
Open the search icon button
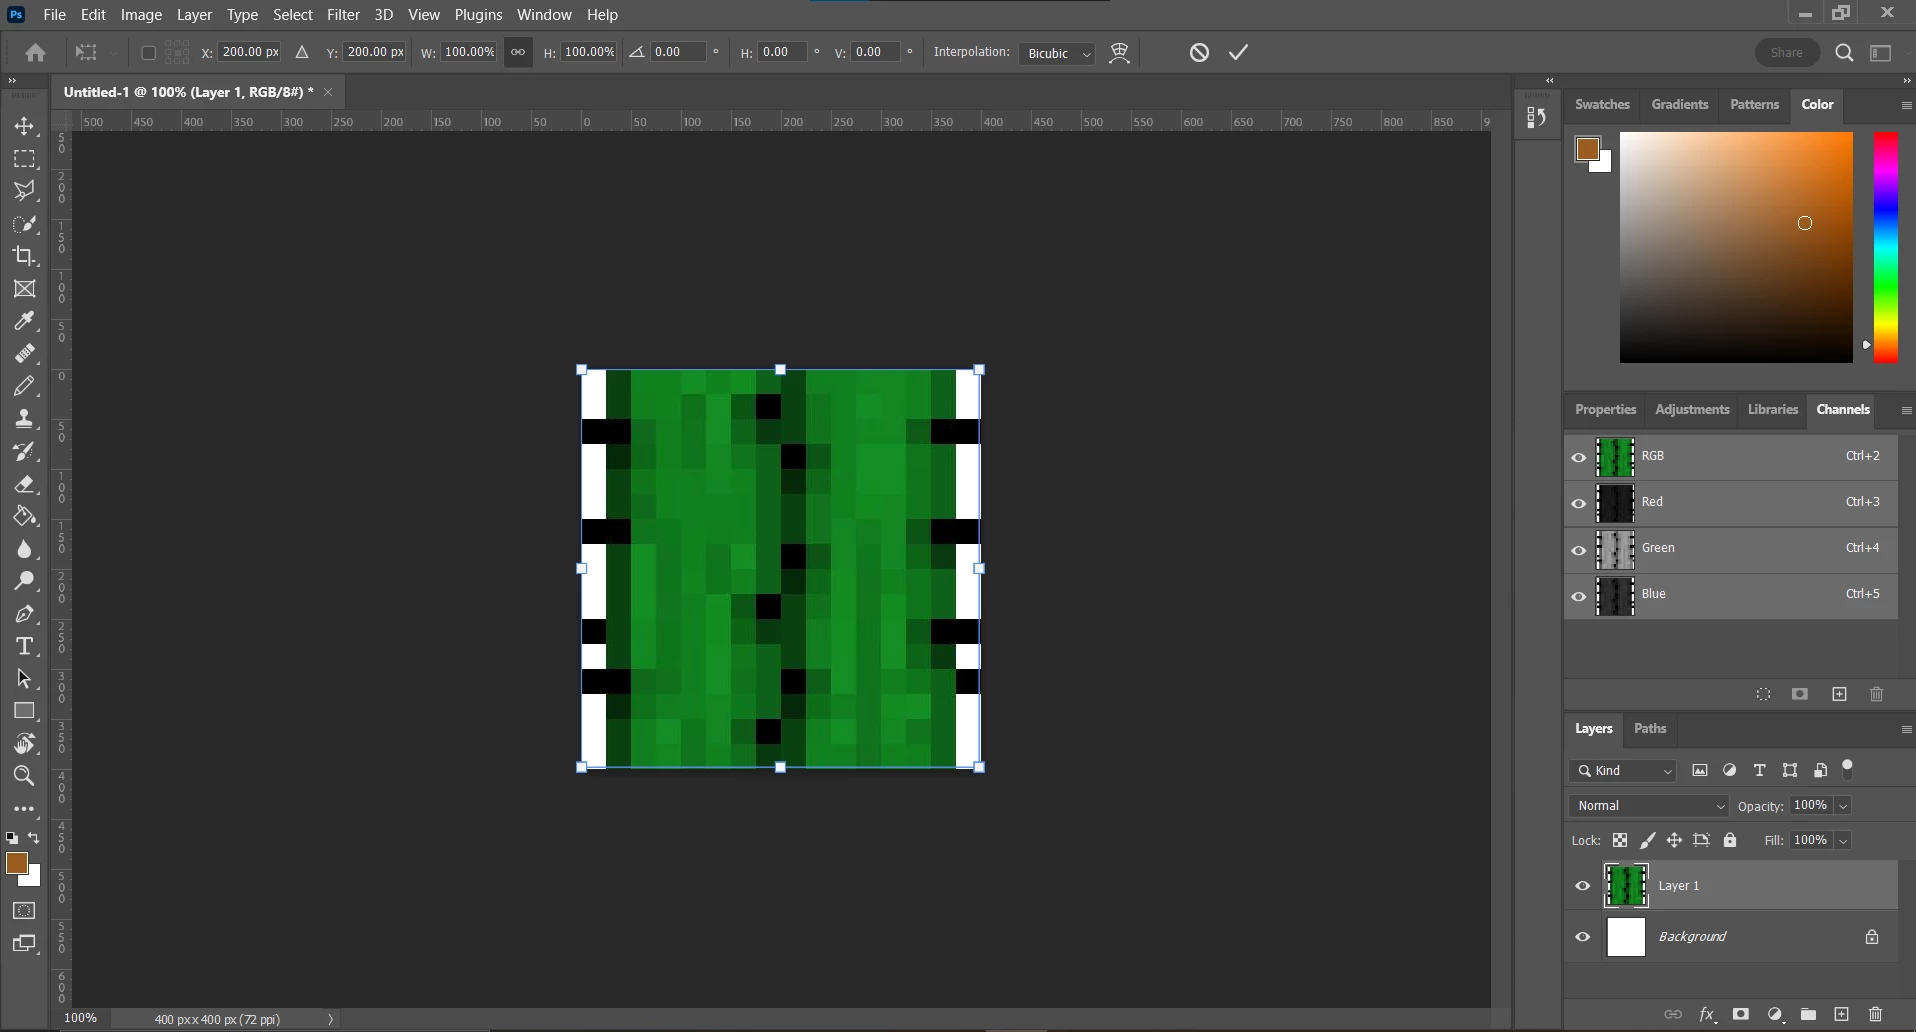point(1845,53)
